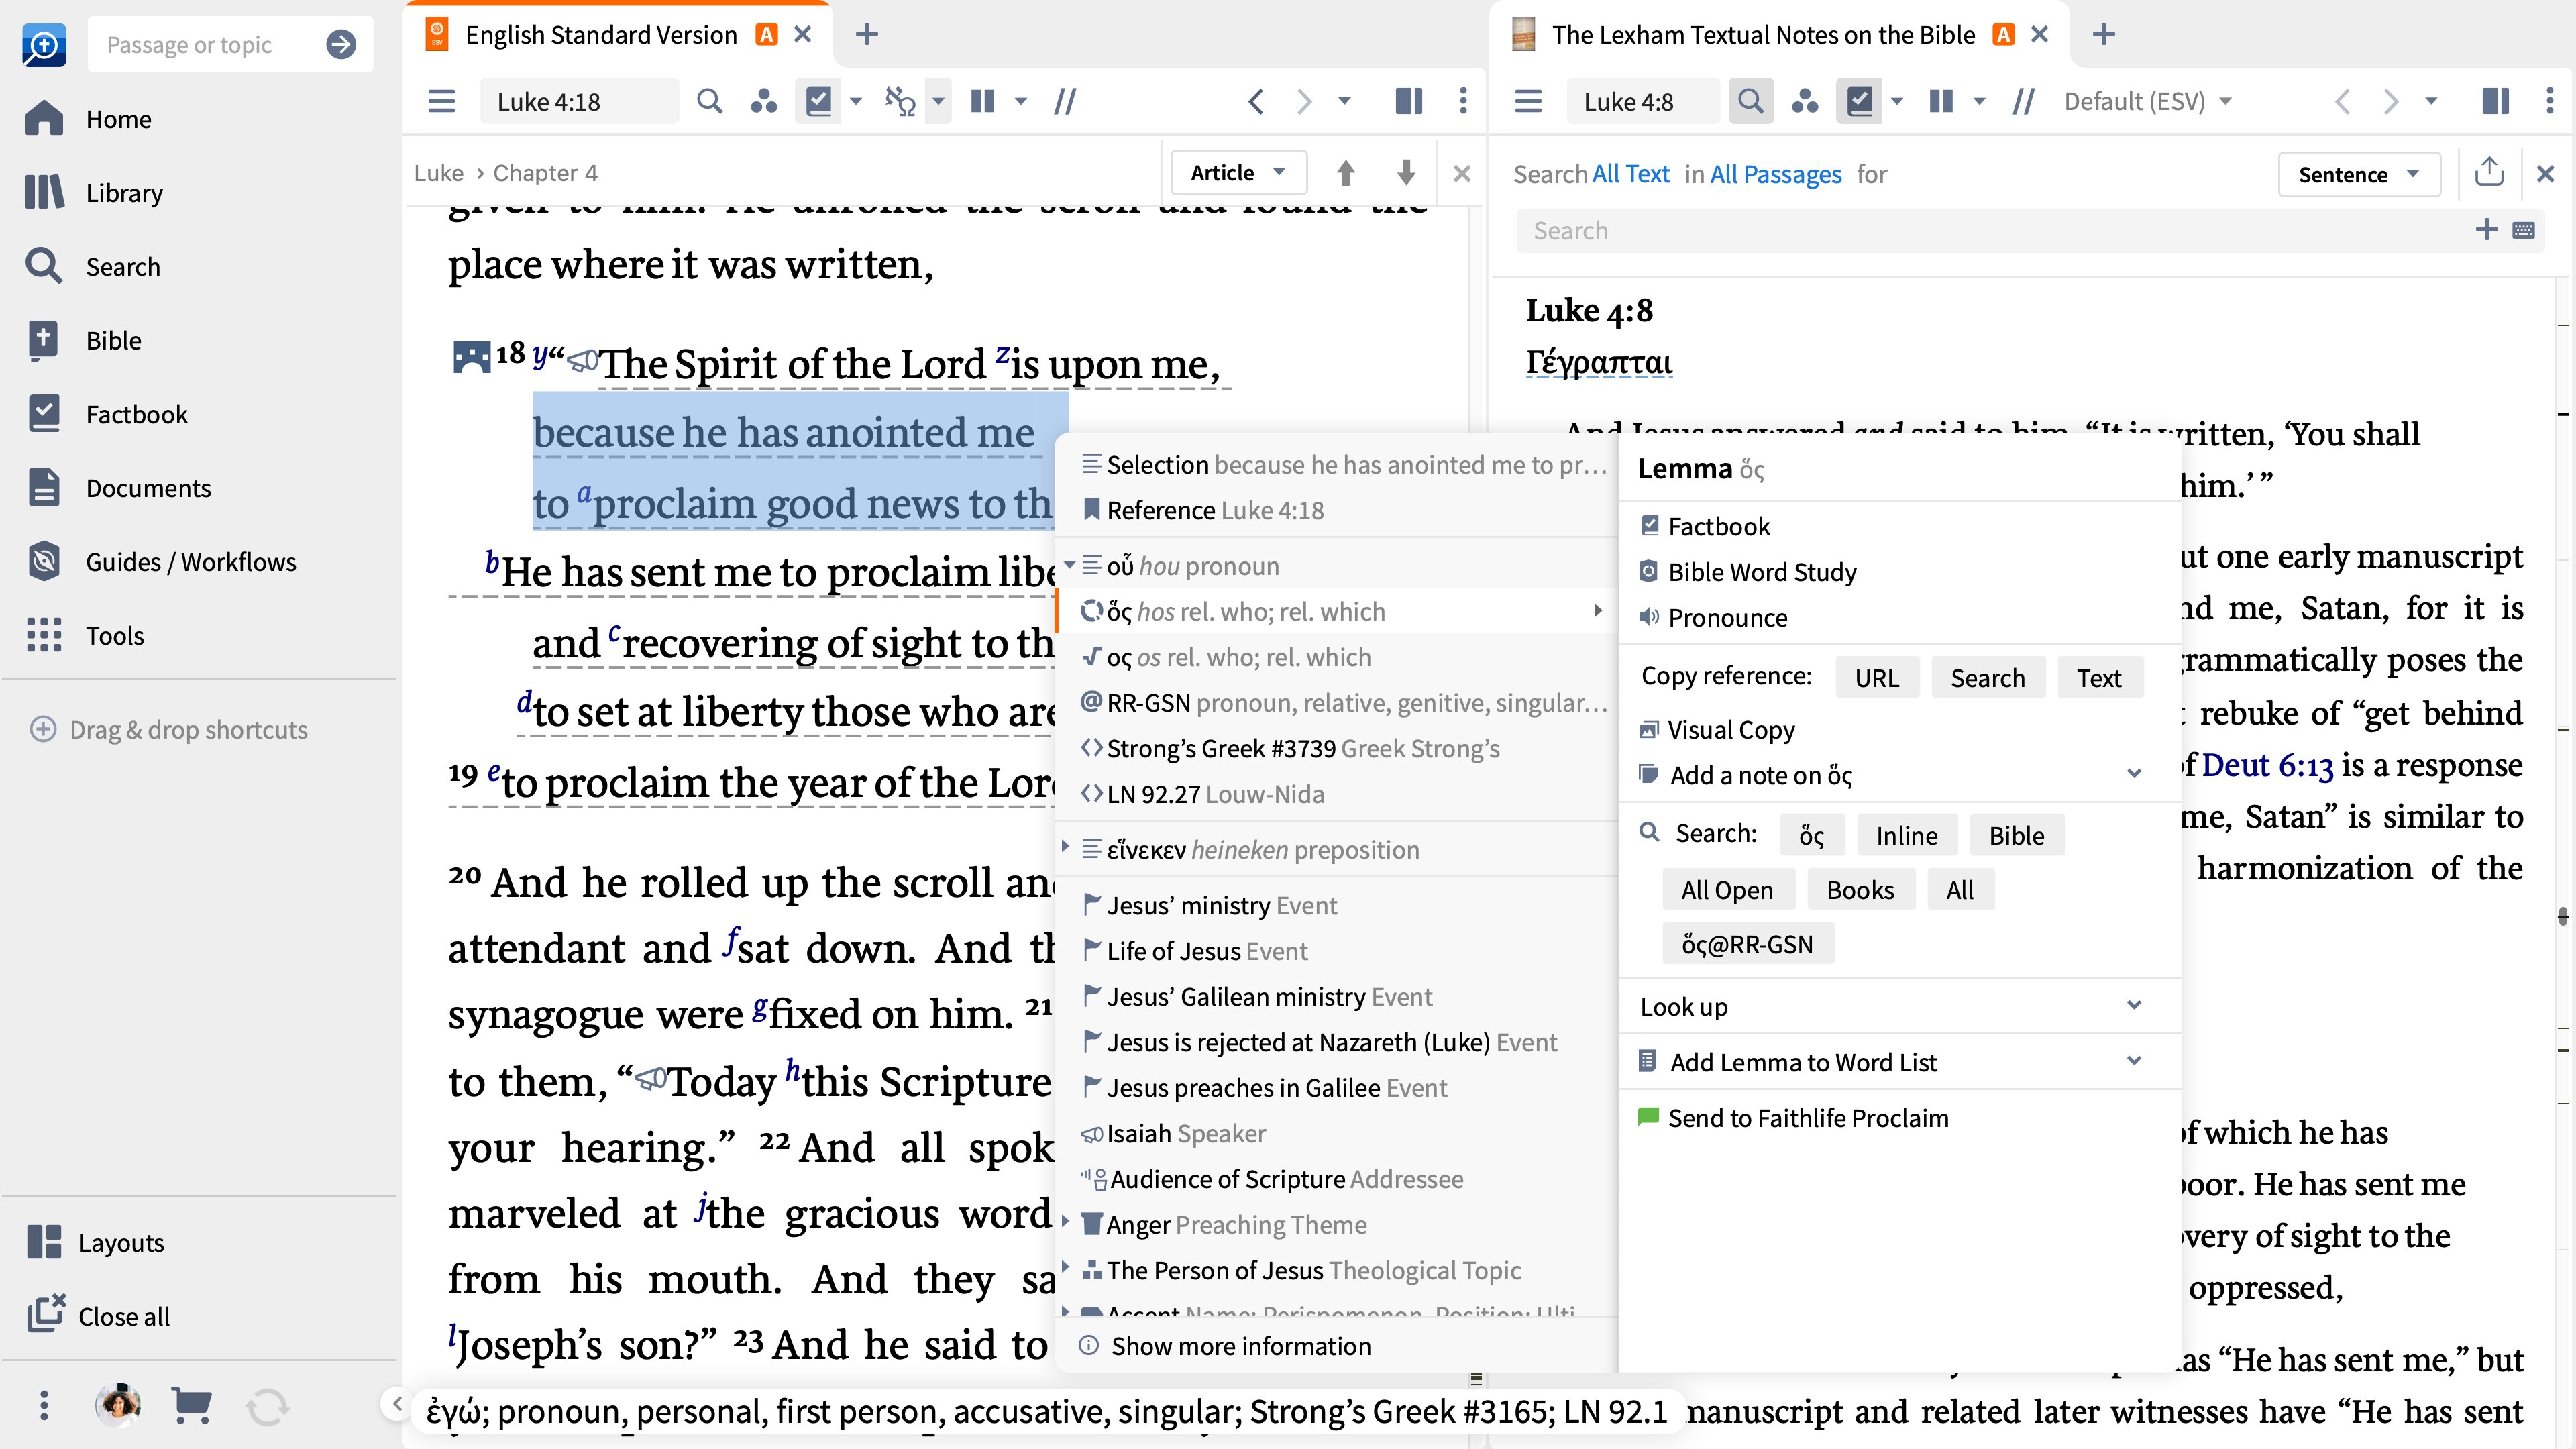Open the user profile avatar
This screenshot has width=2576, height=1449.
(x=118, y=1405)
